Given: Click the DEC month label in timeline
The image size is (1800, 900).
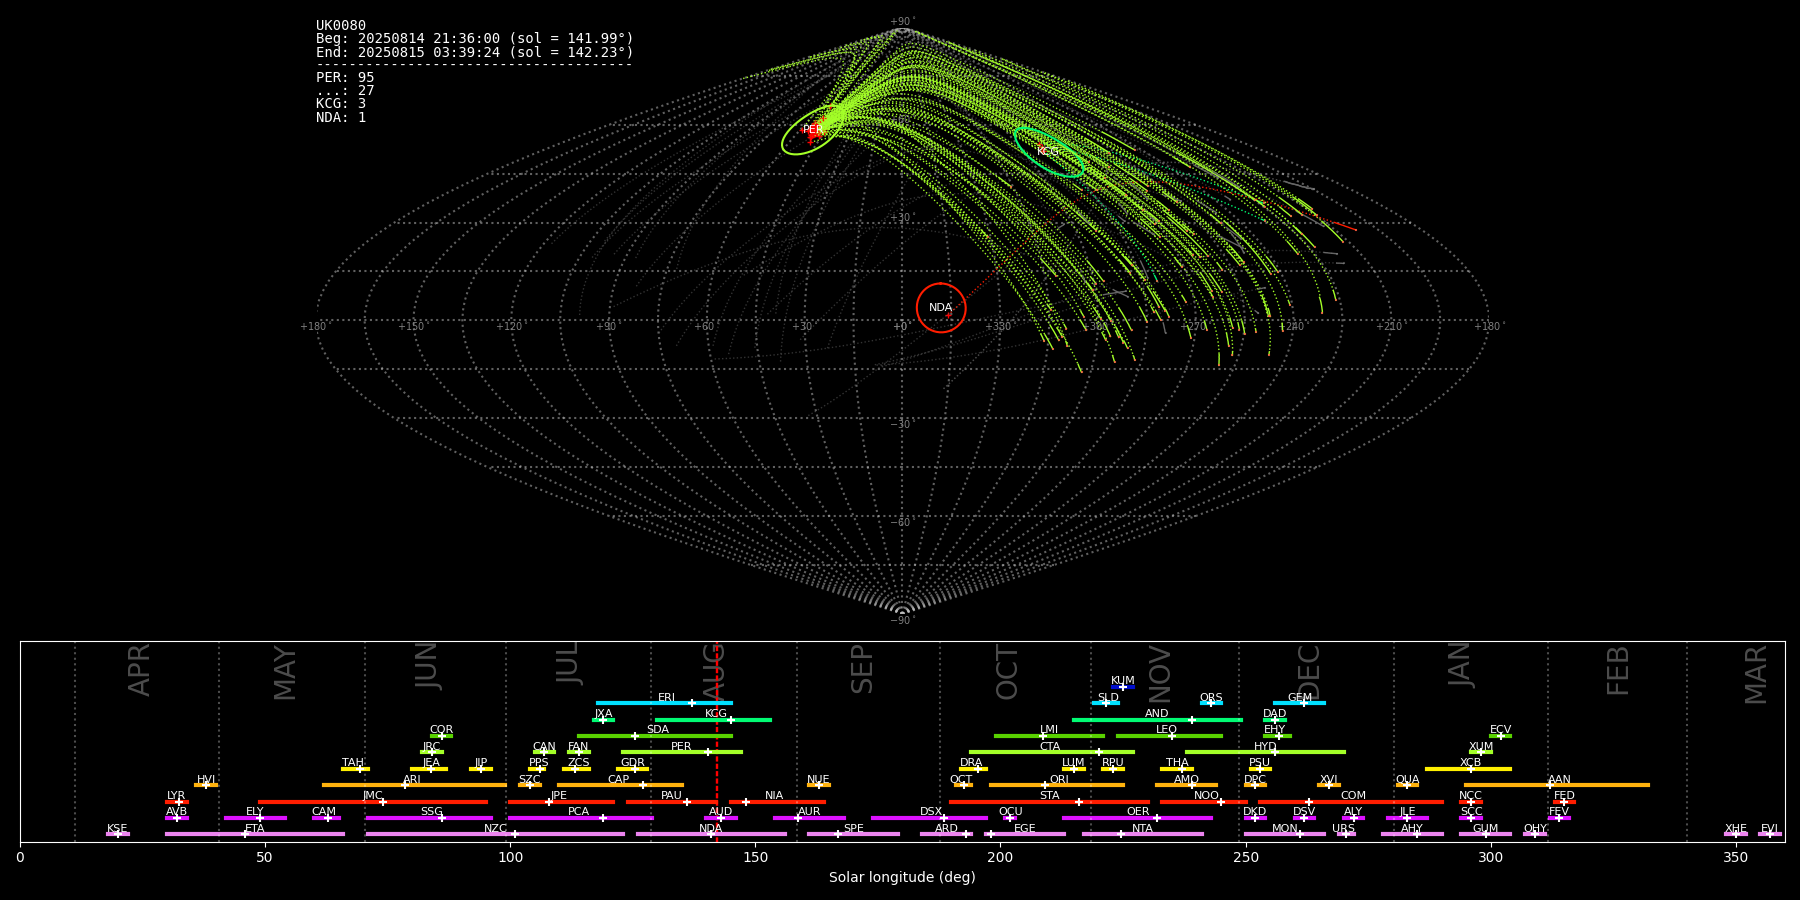Looking at the screenshot, I should pos(1309,672).
